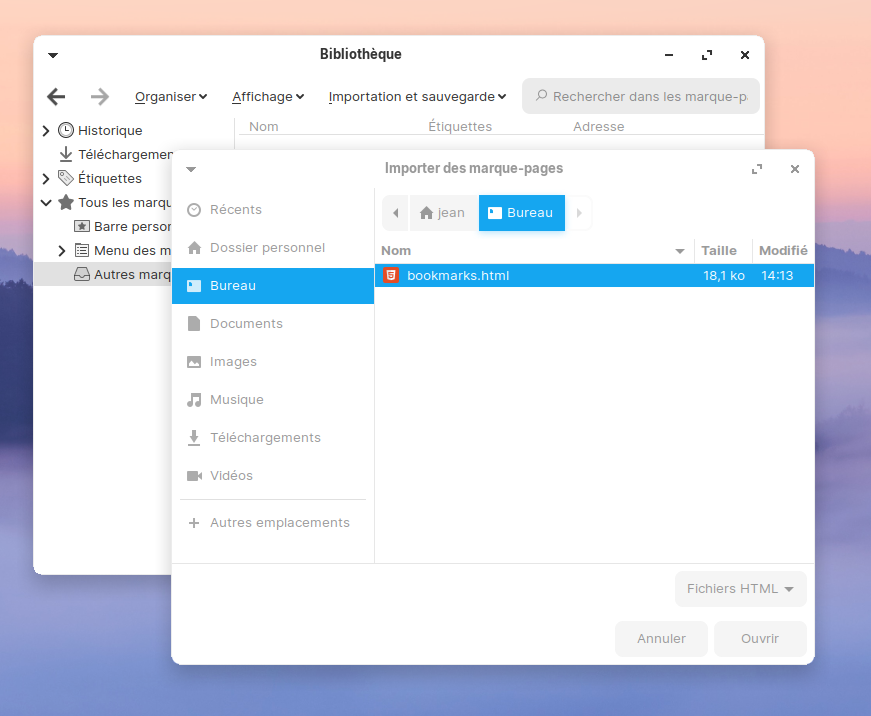The width and height of the screenshot is (871, 716).
Task: Go to Dossier personnel folder
Action: 266,248
